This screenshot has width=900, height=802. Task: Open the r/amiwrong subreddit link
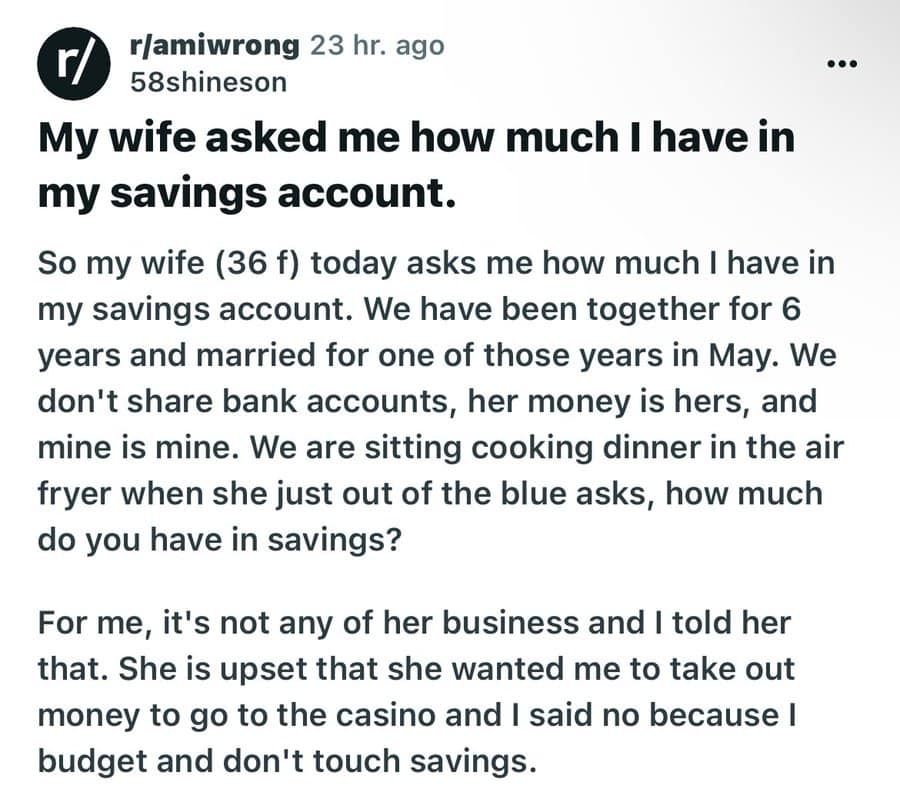click(x=215, y=45)
